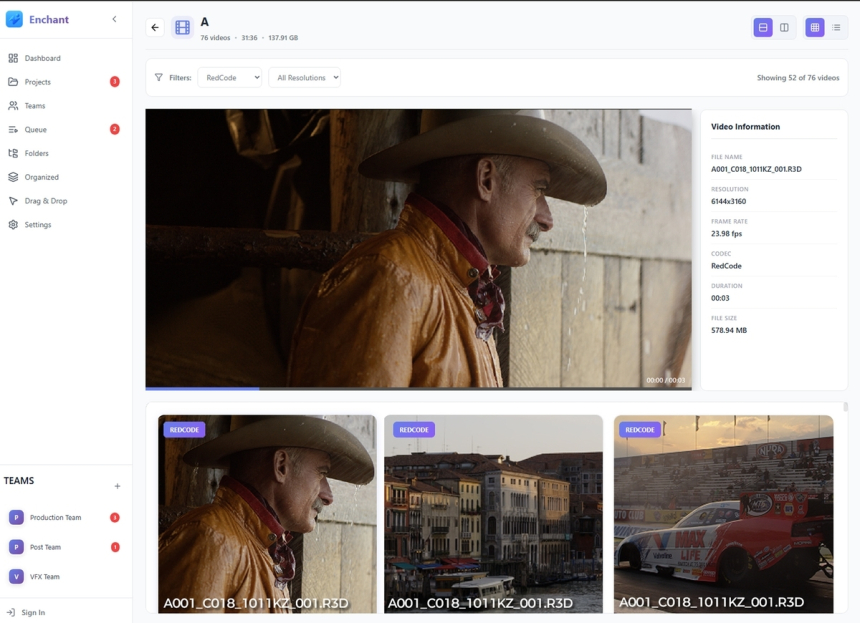Go to the Queue page
Image resolution: width=860 pixels, height=623 pixels.
coord(35,129)
